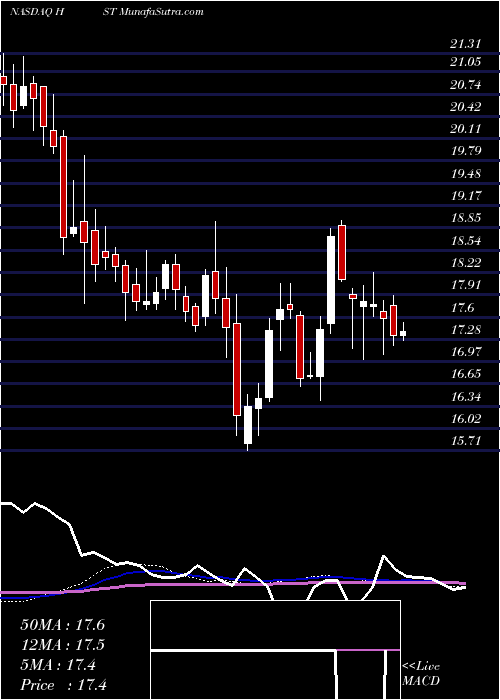Click the NASDAQ chart title text
The image size is (500, 700).
click(x=106, y=11)
